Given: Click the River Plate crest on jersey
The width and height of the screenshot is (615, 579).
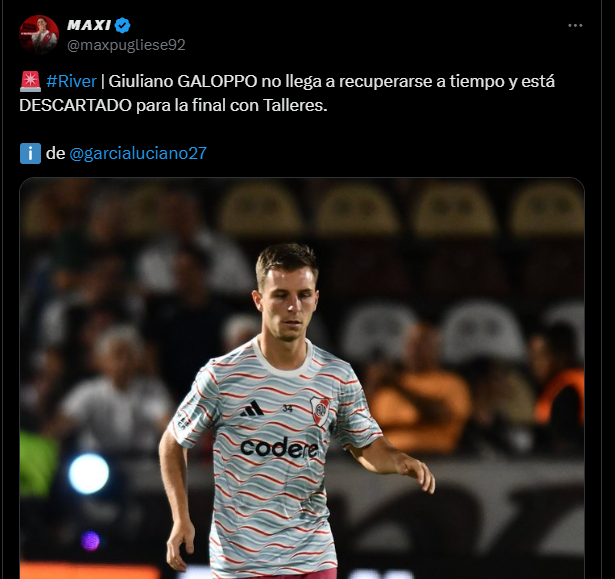Looking at the screenshot, I should [320, 411].
